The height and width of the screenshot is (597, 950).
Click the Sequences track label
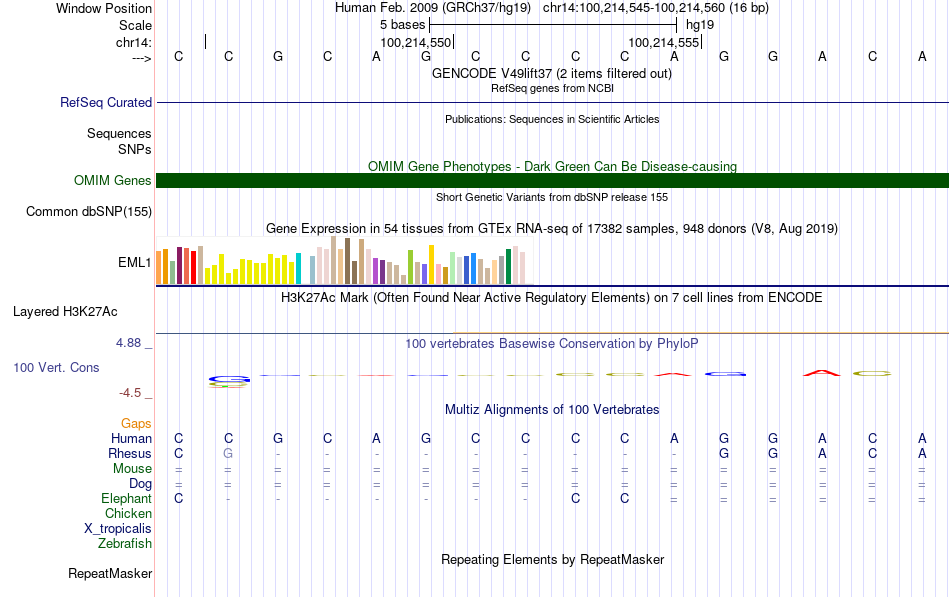119,133
